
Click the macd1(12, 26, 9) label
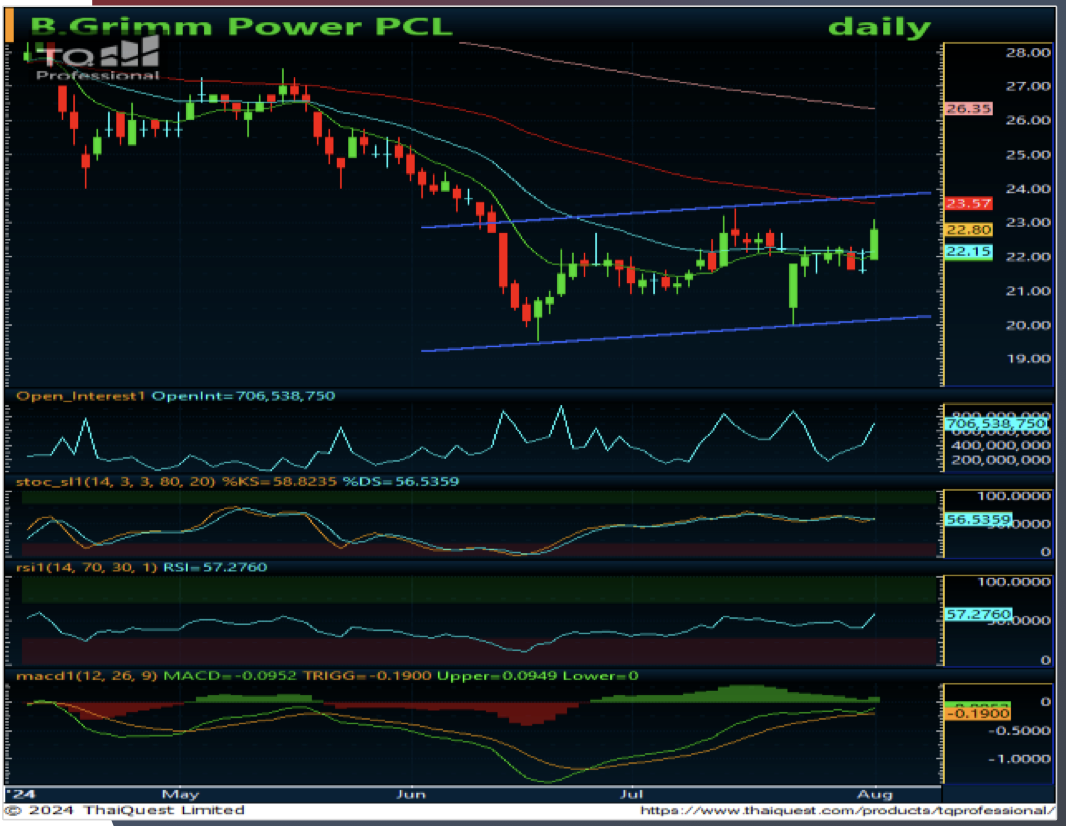pos(87,676)
